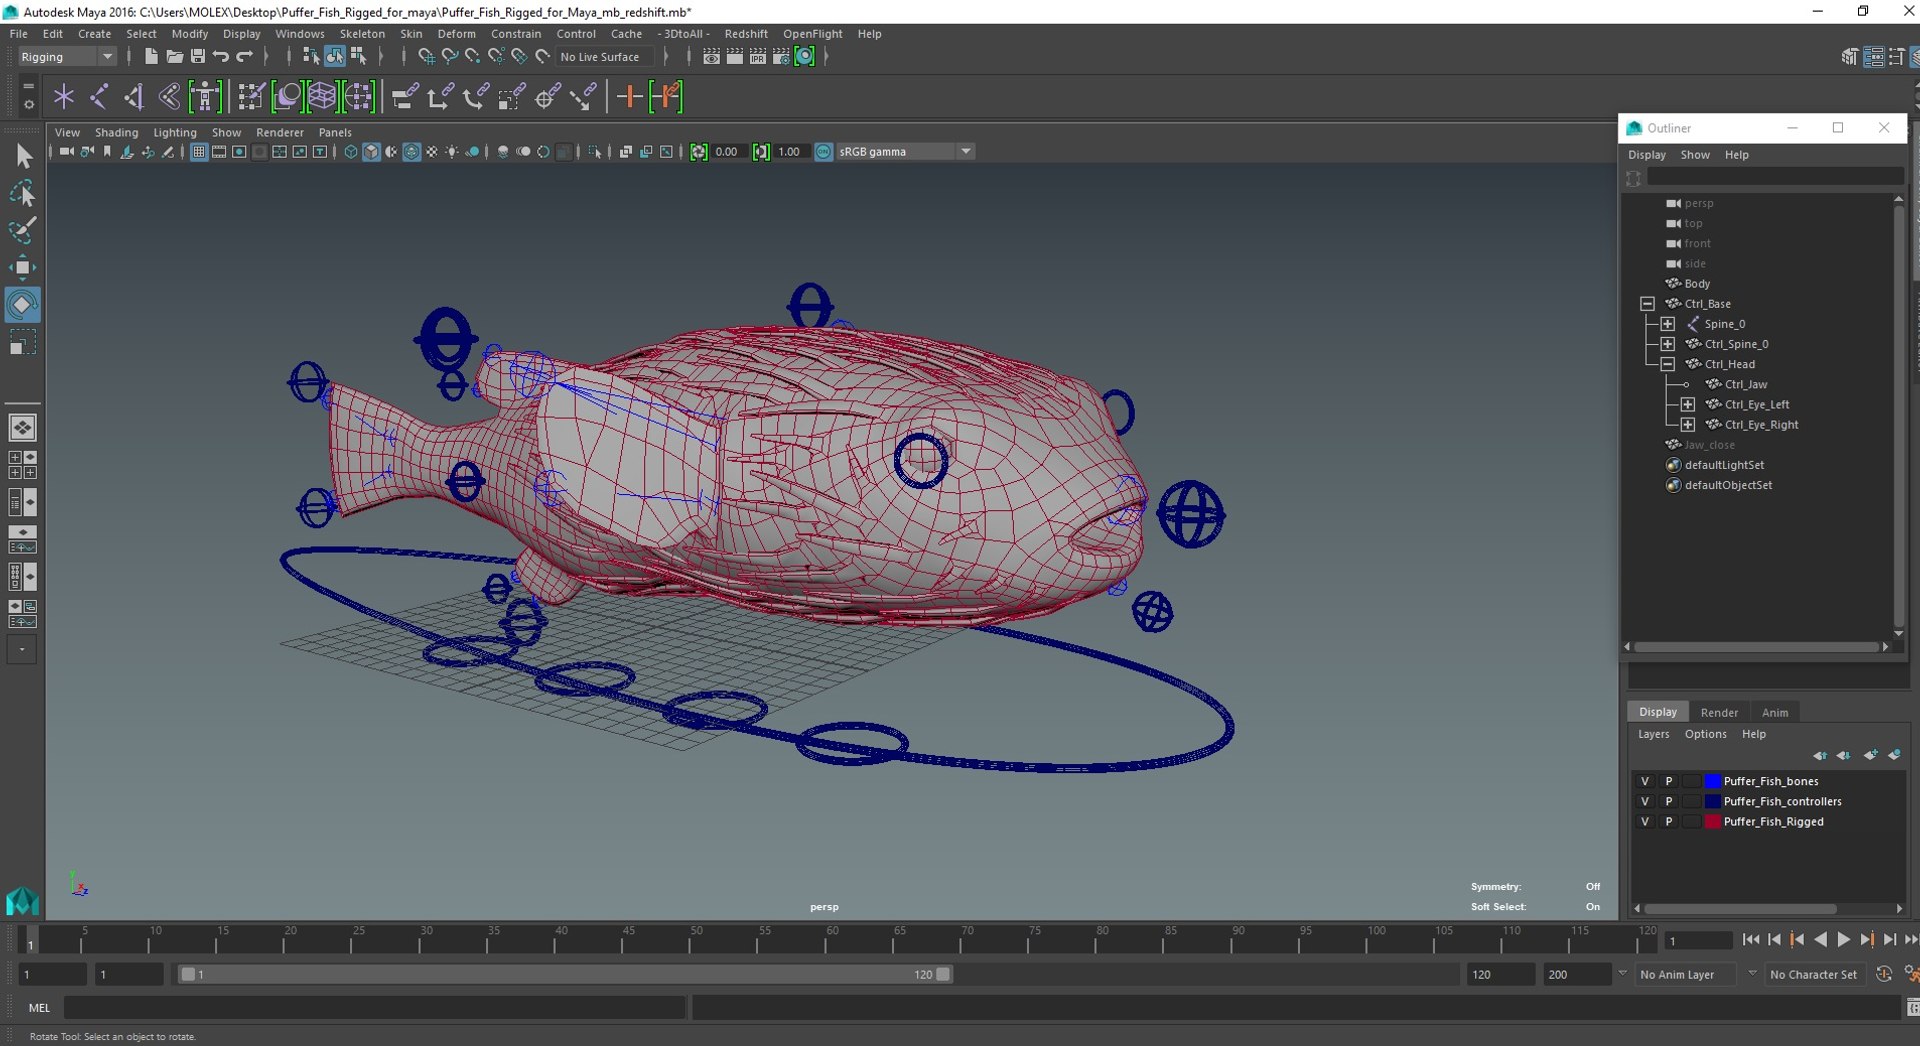Screen dimensions: 1920x1046
Task: Select the arrow Select tool in toolbox
Action: click(23, 156)
